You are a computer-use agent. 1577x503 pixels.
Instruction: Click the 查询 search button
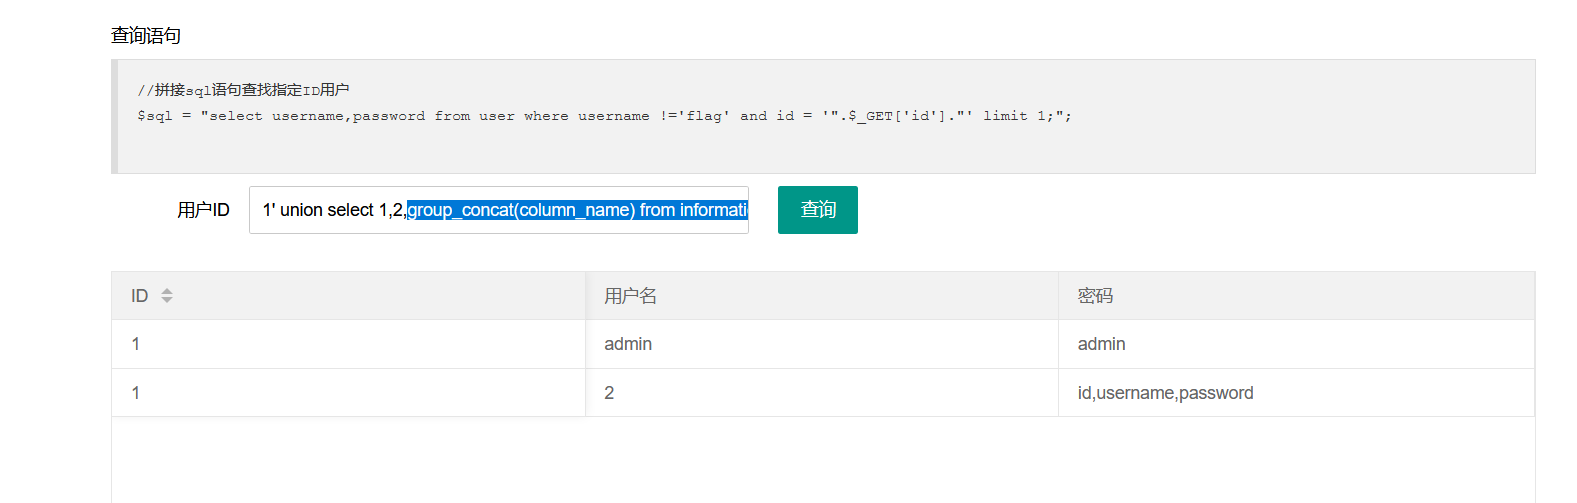tap(817, 210)
